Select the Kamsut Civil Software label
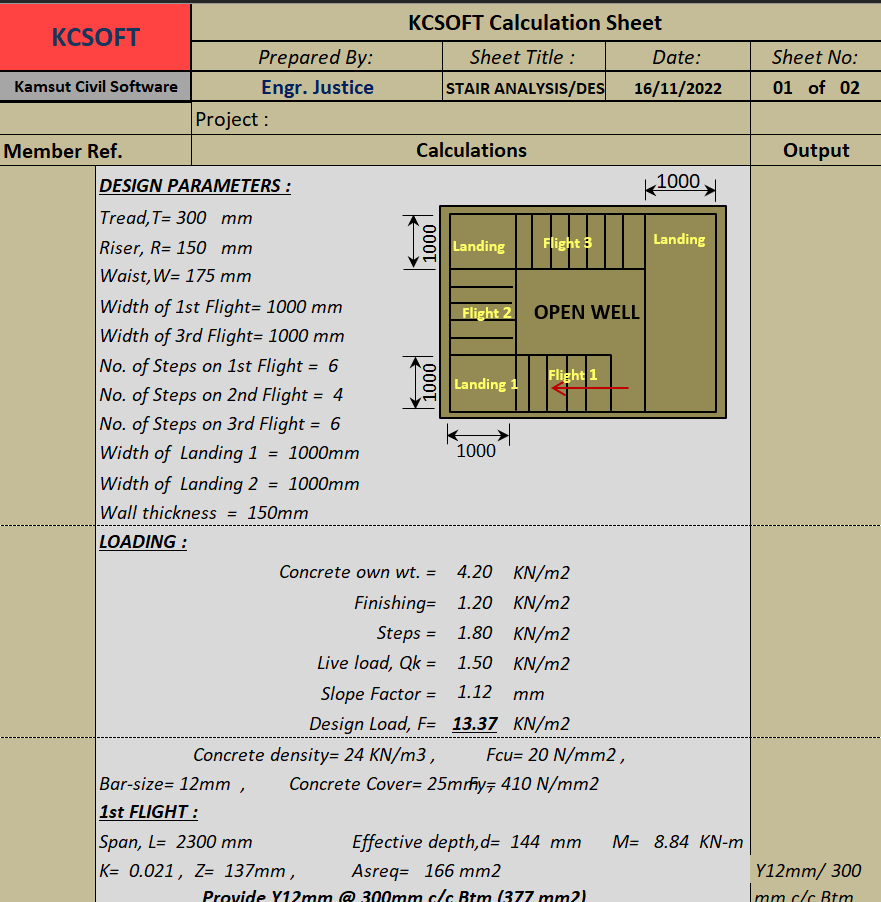The image size is (881, 902). pyautogui.click(x=94, y=86)
